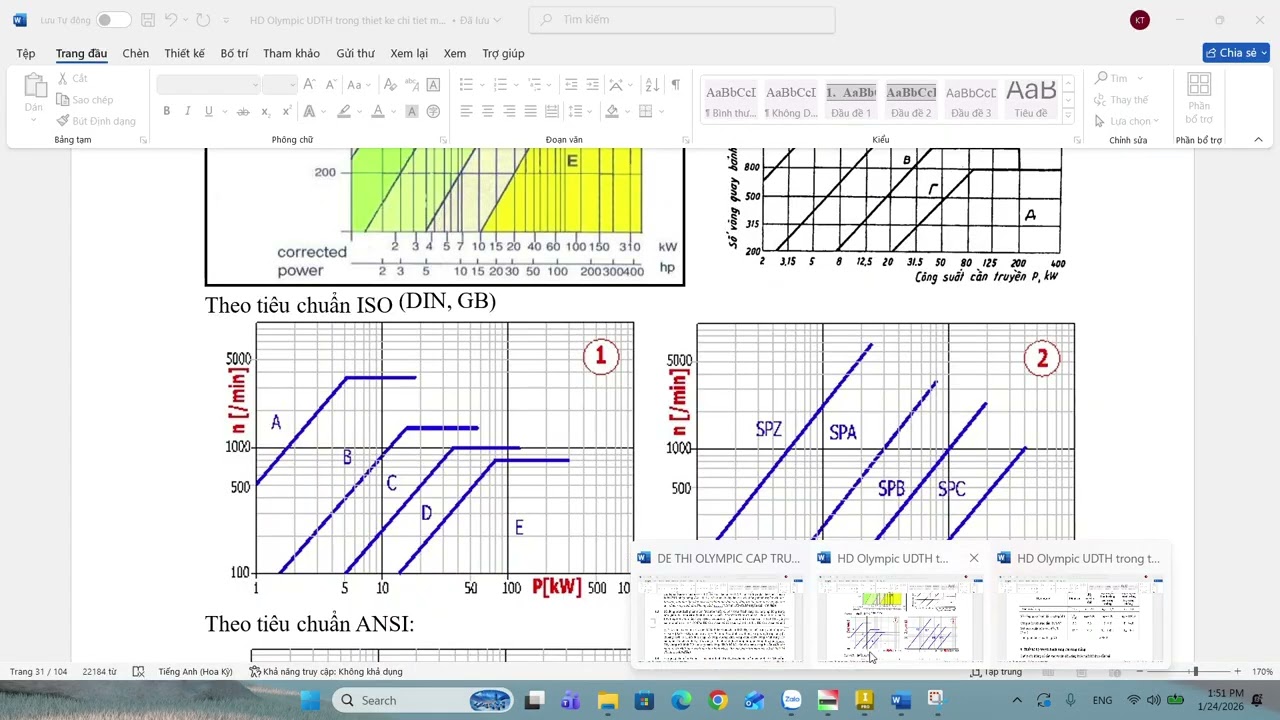This screenshot has width=1280, height=720.
Task: Apply superscript formatting
Action: point(289,111)
